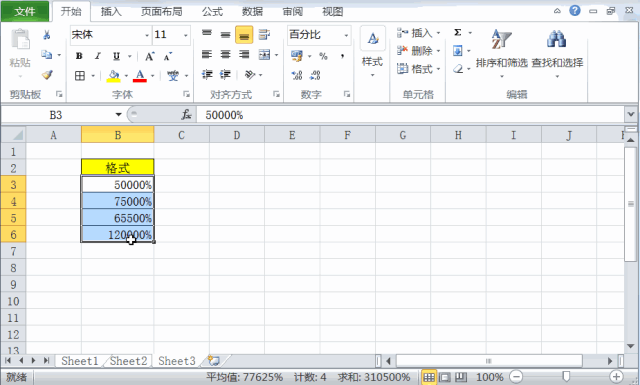
Task: Increase decimal places icon
Action: pyautogui.click(x=297, y=75)
